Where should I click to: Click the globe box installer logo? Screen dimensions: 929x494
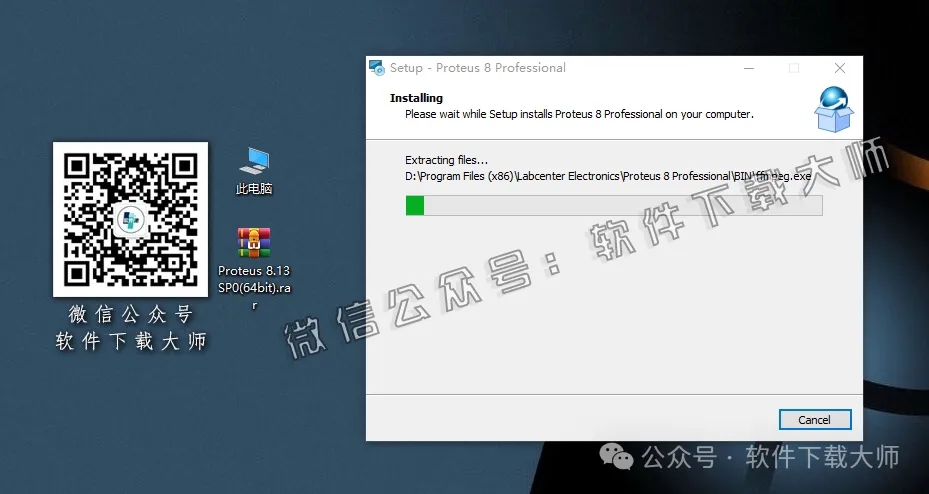coord(834,110)
